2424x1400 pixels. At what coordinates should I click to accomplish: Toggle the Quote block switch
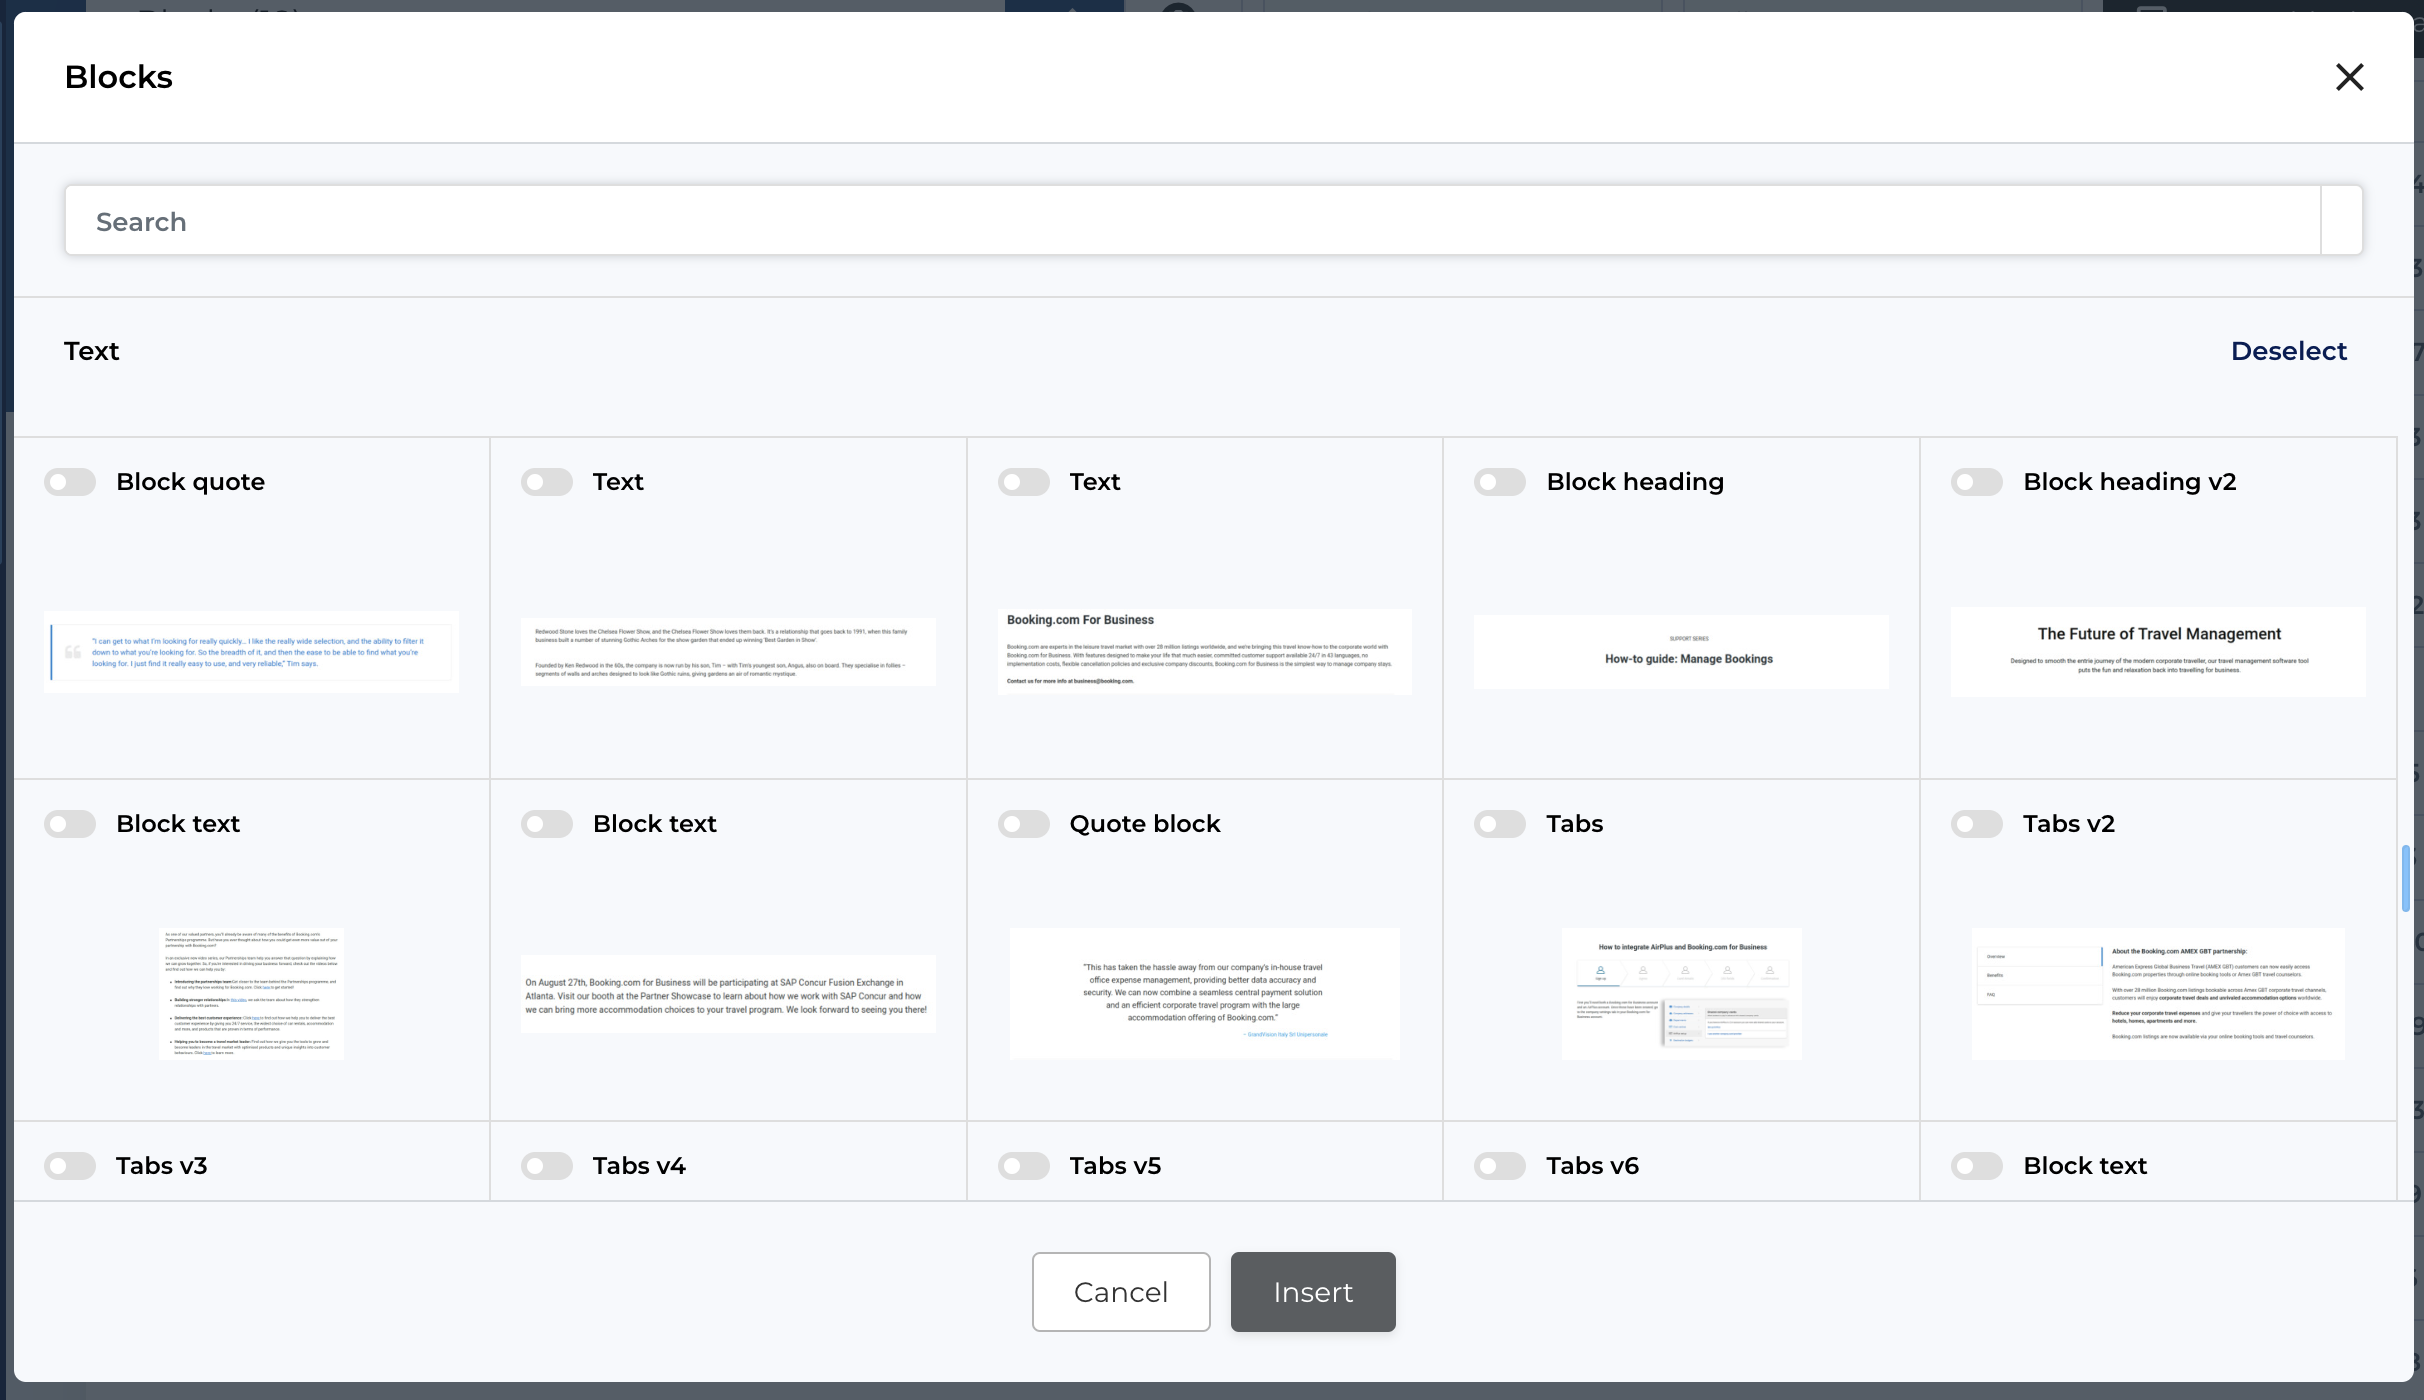tap(1023, 824)
